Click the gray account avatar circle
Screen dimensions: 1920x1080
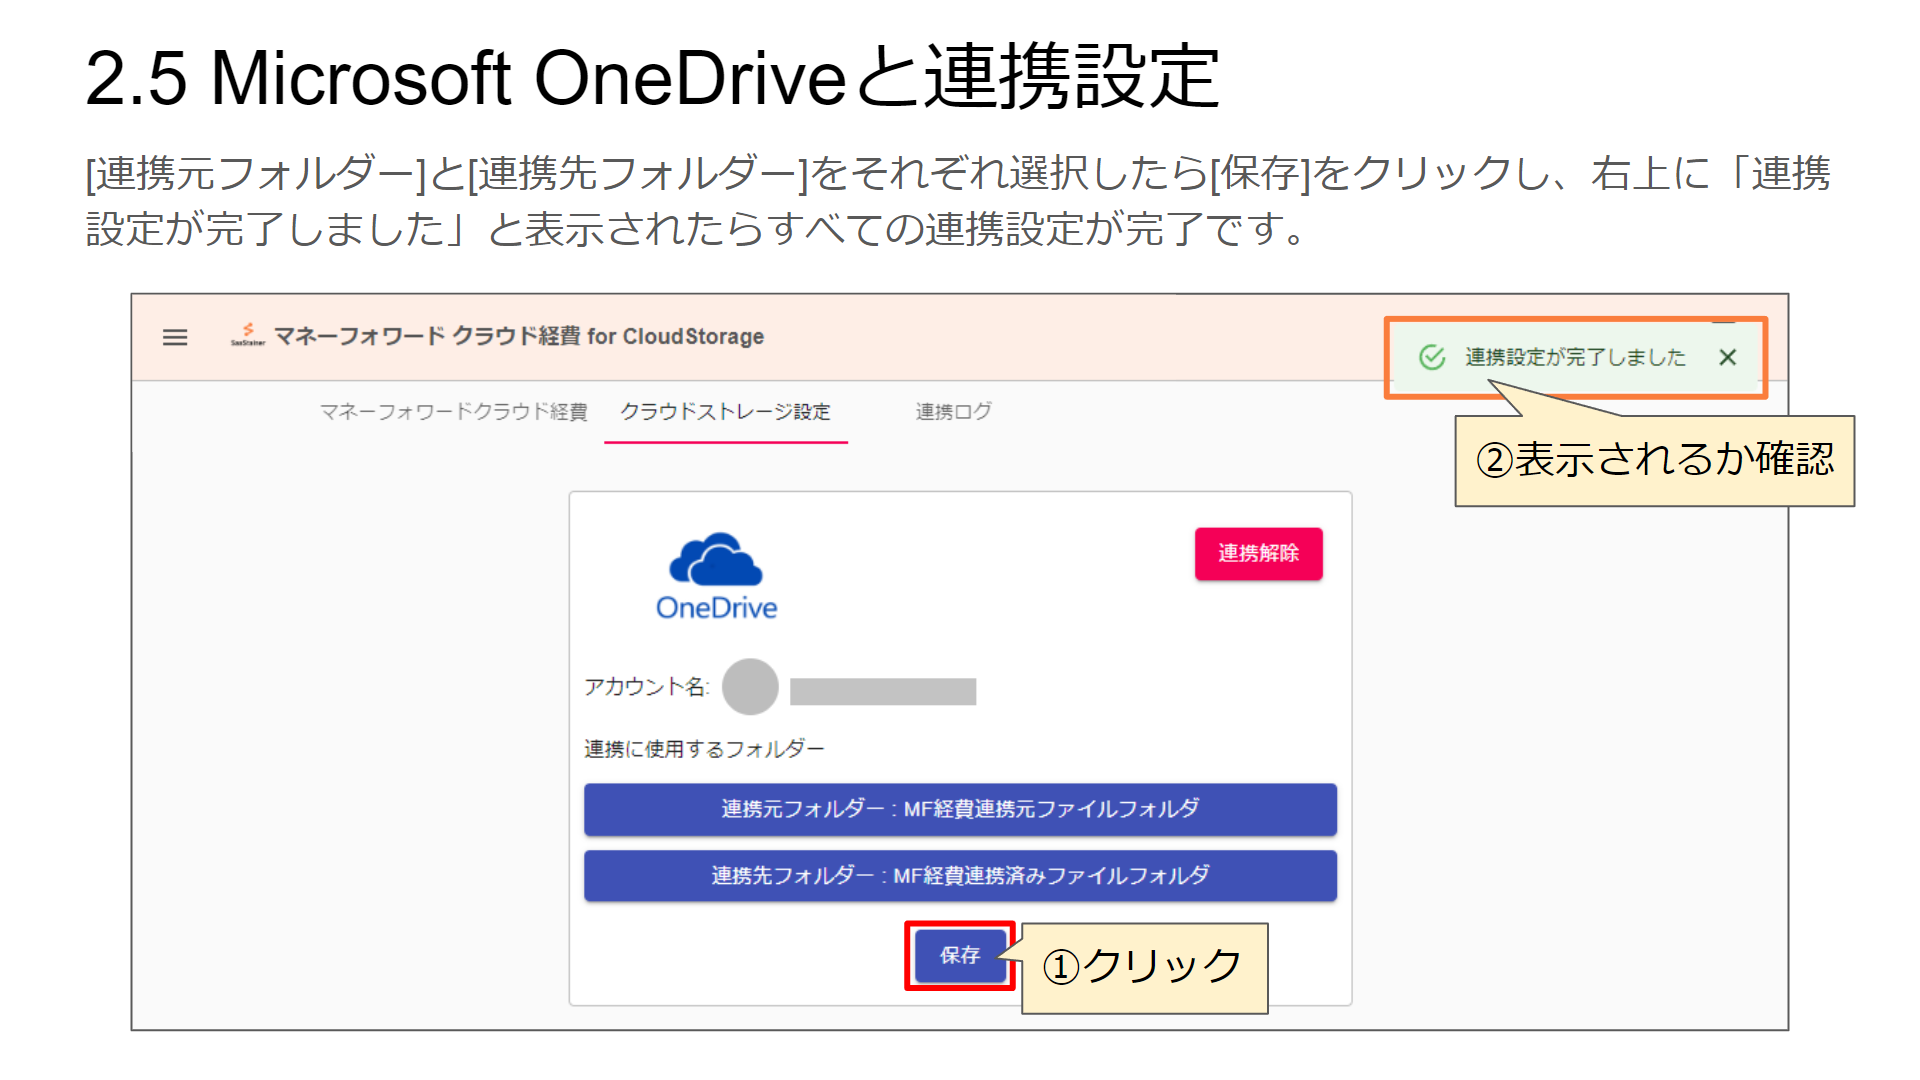pos(750,686)
